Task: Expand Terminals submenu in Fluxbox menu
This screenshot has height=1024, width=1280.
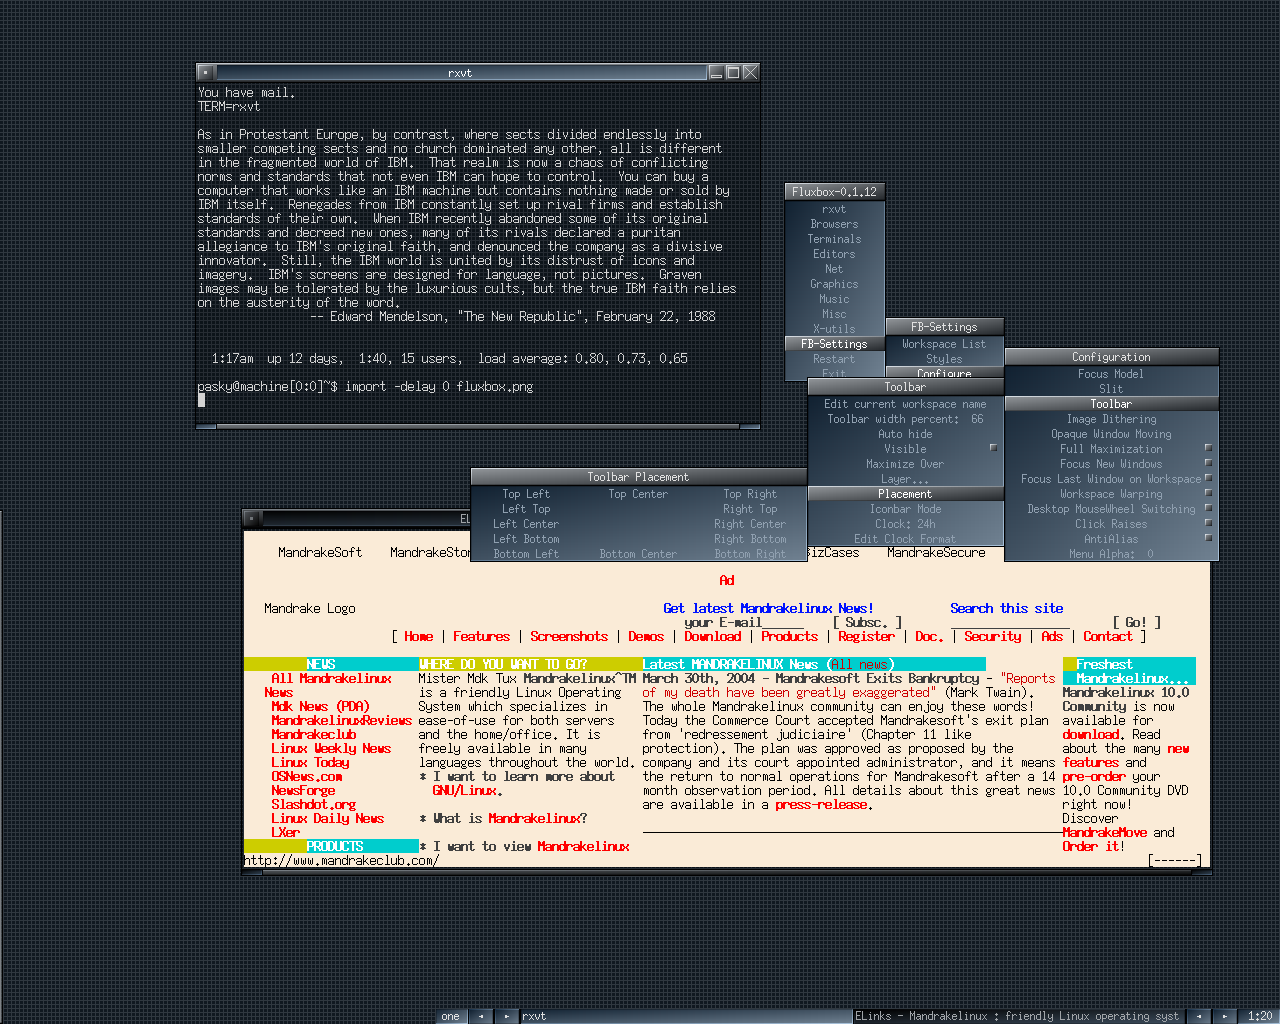Action: point(834,239)
